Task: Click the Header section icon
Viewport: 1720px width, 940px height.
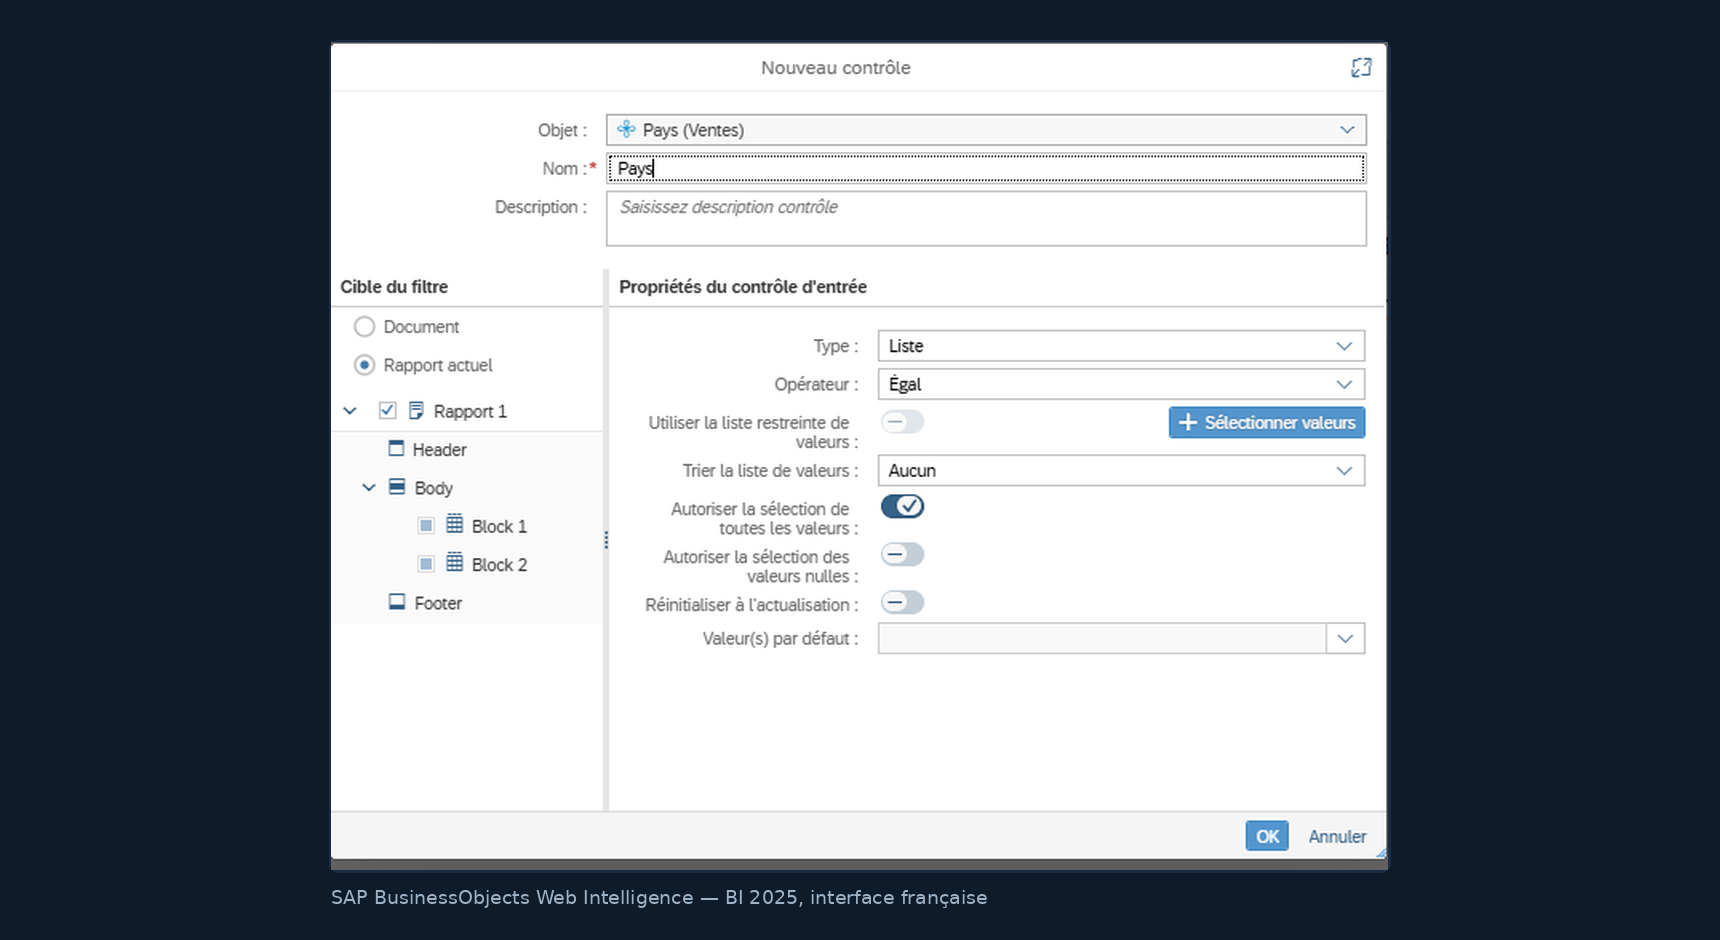Action: click(x=396, y=449)
